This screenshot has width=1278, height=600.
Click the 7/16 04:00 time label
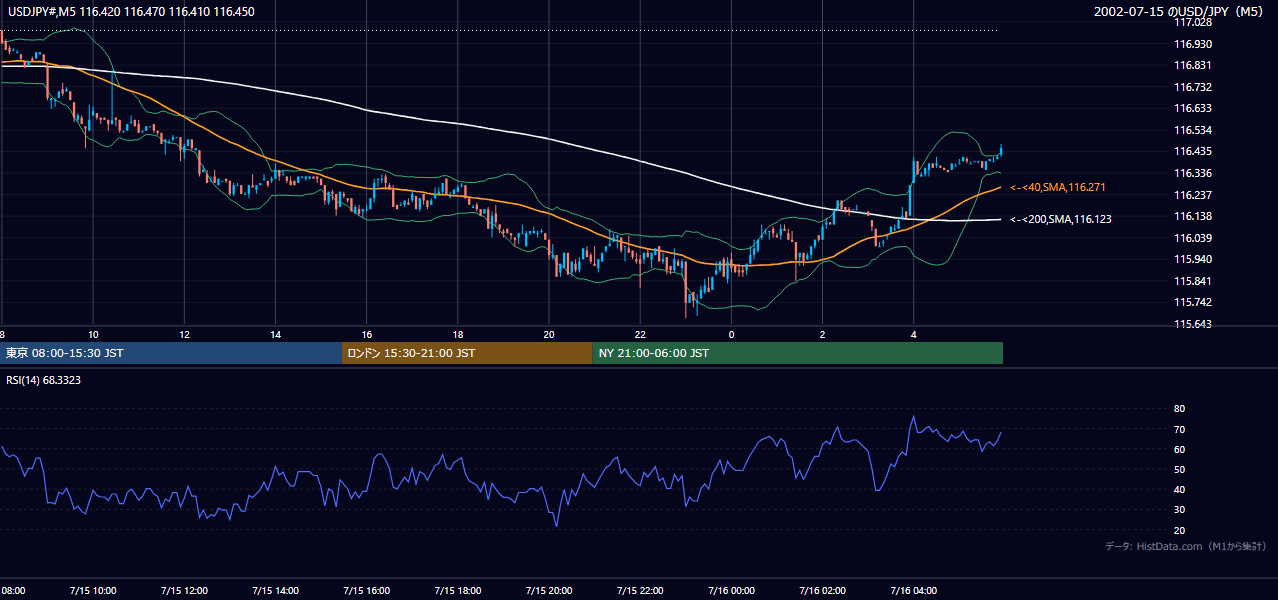click(x=914, y=590)
